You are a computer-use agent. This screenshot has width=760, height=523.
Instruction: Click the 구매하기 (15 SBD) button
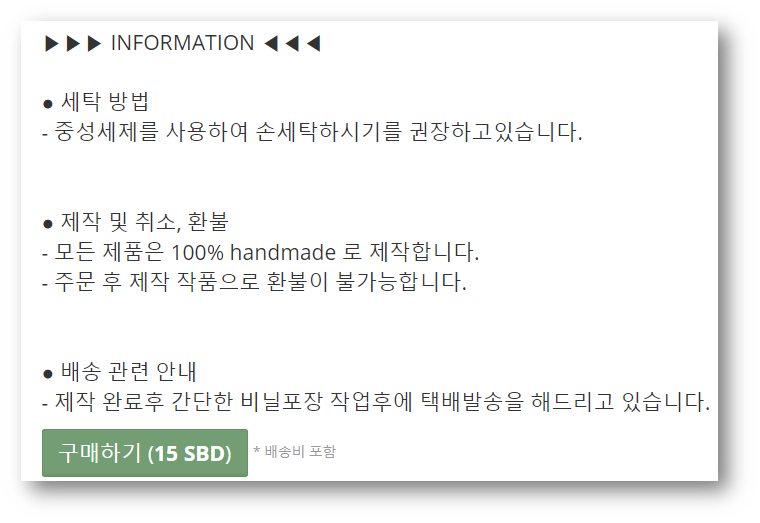tap(144, 453)
